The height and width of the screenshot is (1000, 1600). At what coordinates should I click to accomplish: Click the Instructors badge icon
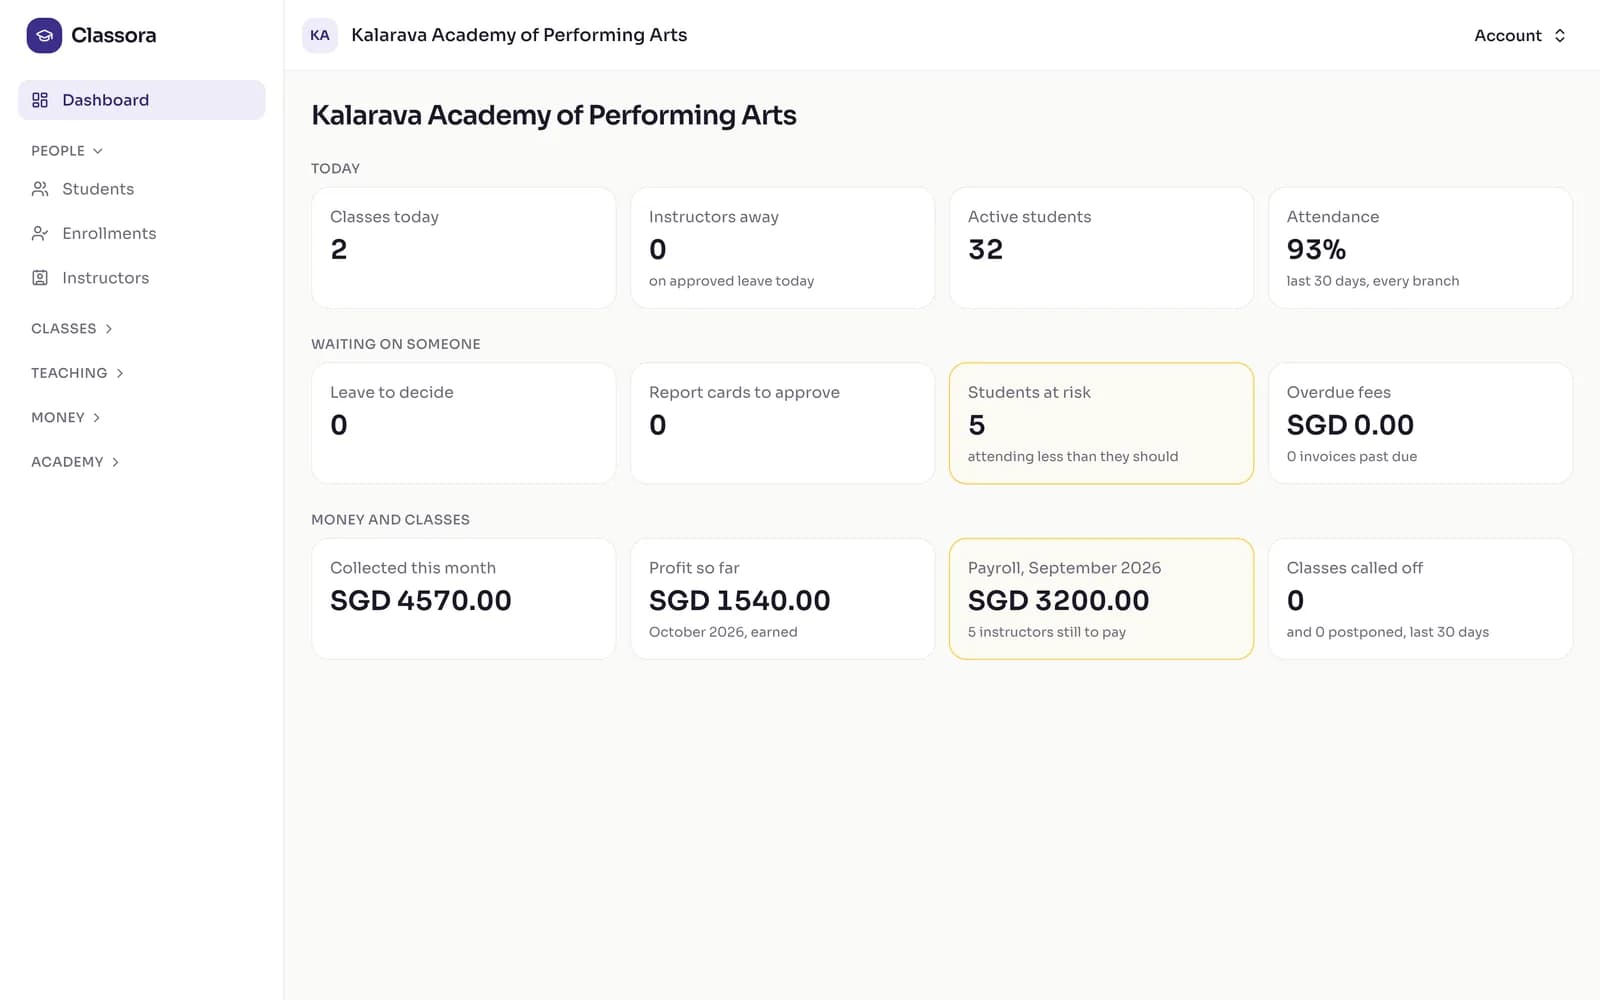coord(40,278)
